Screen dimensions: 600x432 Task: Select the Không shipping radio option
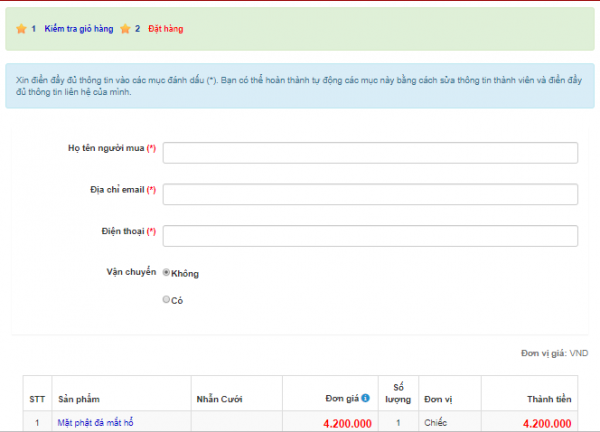tap(166, 272)
